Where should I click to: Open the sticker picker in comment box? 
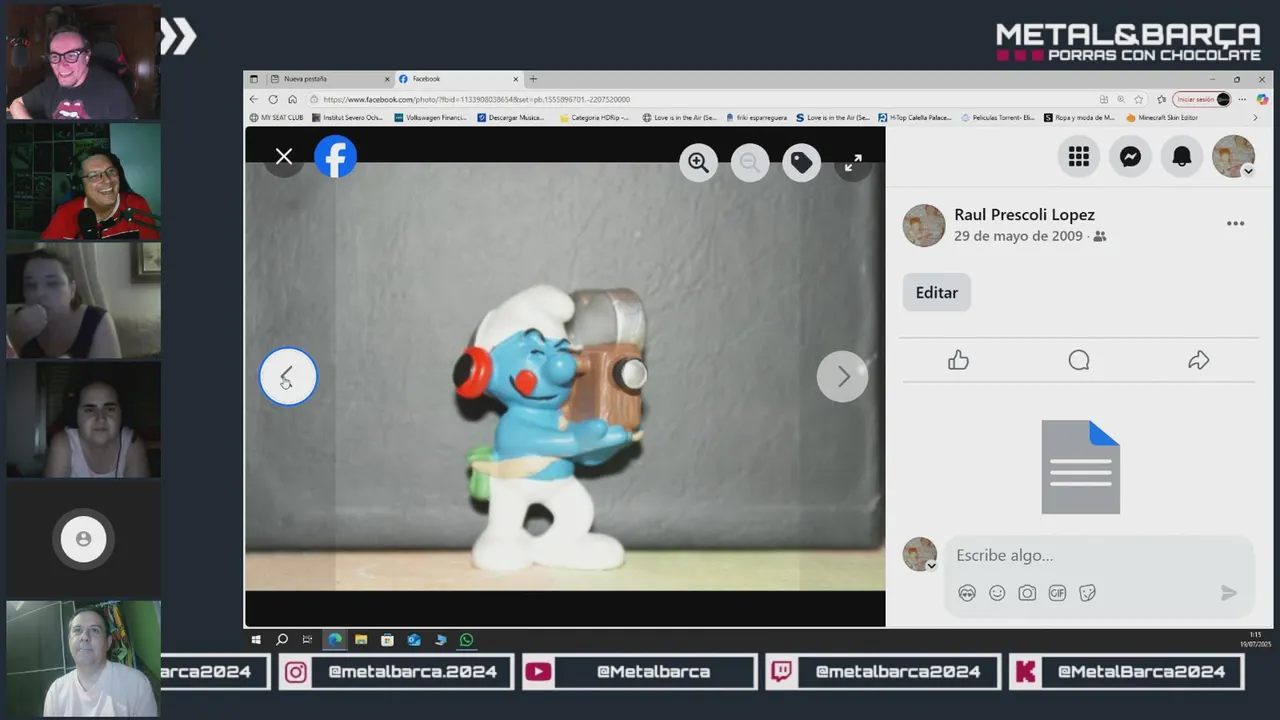pos(1087,593)
